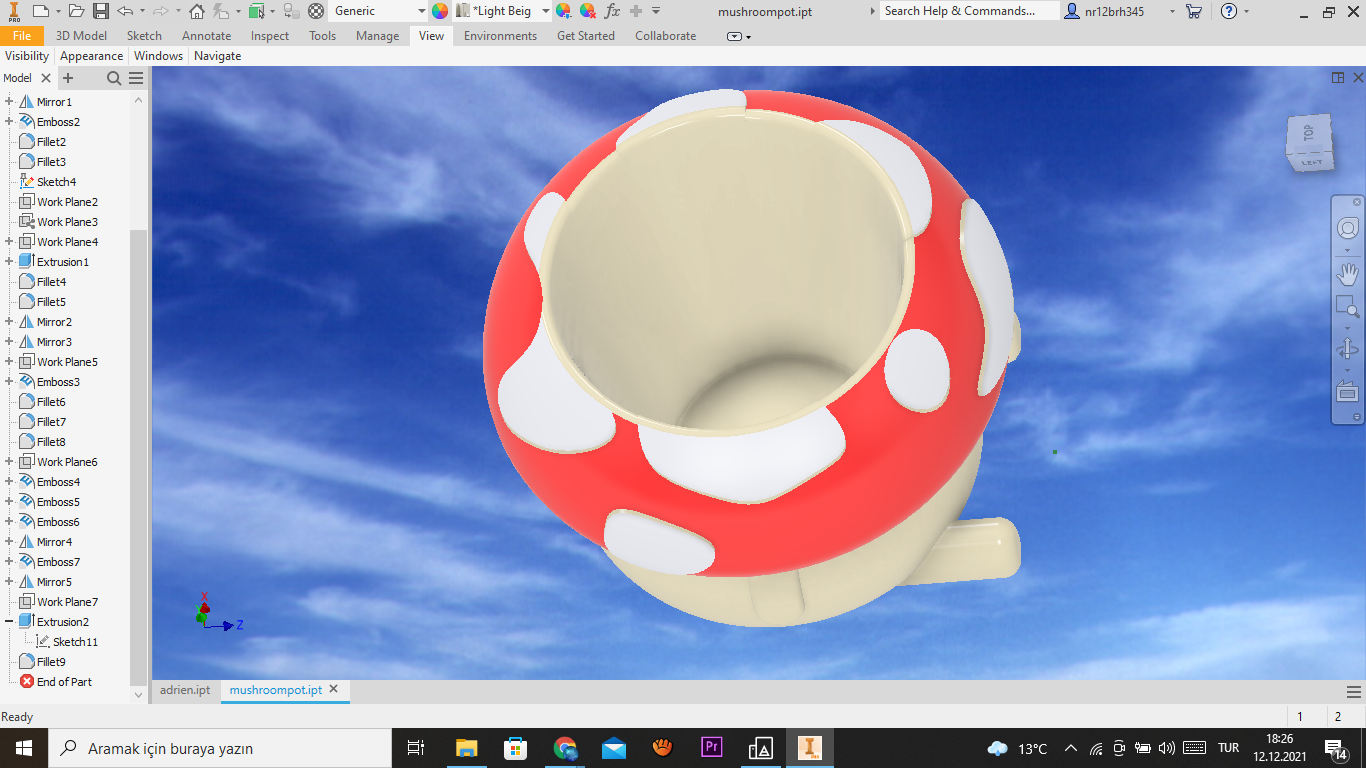This screenshot has width=1366, height=768.
Task: Select the Pan hand tool in navigation bar
Action: pyautogui.click(x=1347, y=272)
